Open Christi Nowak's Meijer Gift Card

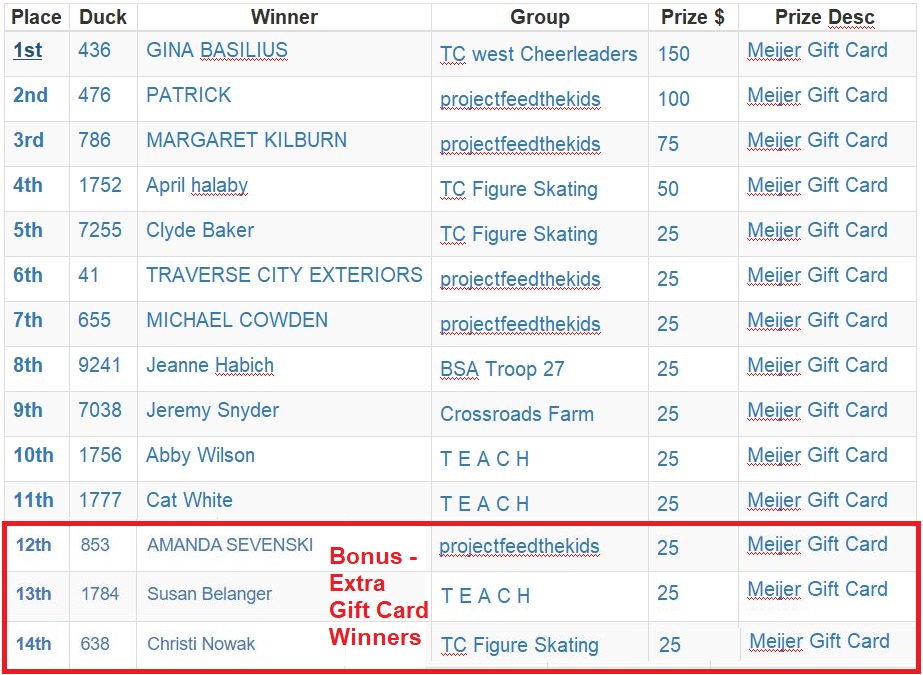coord(819,641)
